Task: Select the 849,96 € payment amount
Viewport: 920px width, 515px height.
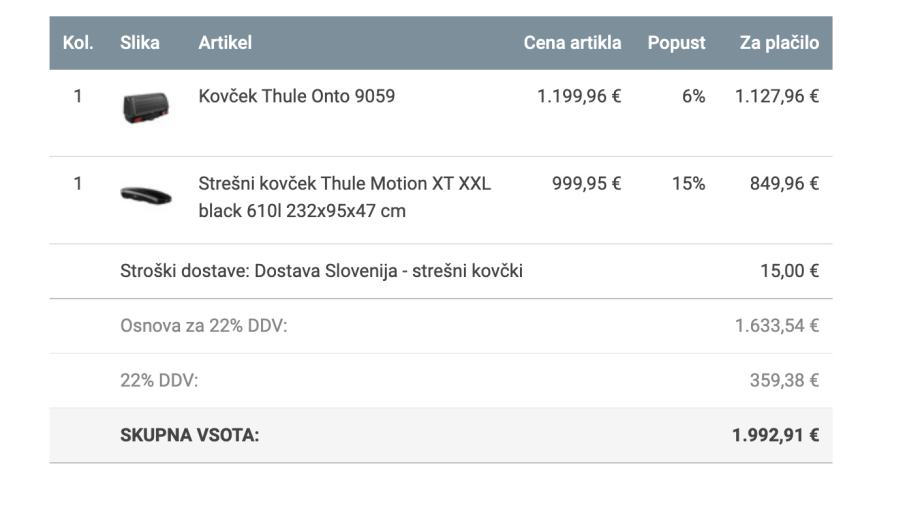Action: click(x=784, y=183)
